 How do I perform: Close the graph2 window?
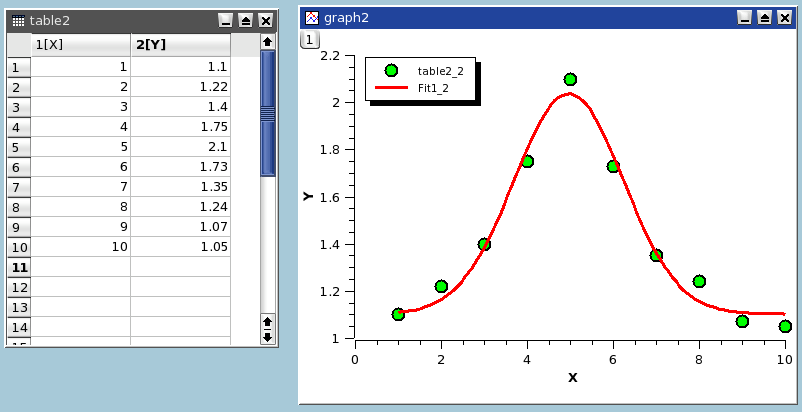[x=784, y=17]
